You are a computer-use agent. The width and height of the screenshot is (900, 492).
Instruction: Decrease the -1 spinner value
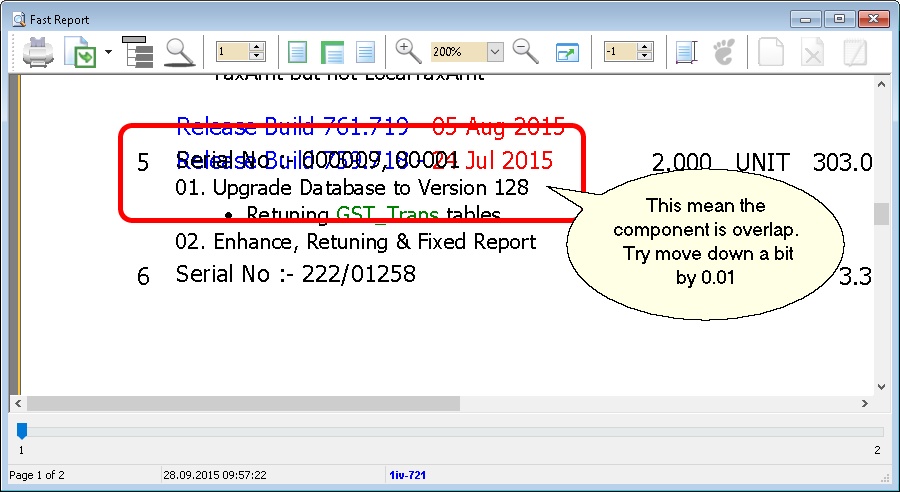pos(645,56)
